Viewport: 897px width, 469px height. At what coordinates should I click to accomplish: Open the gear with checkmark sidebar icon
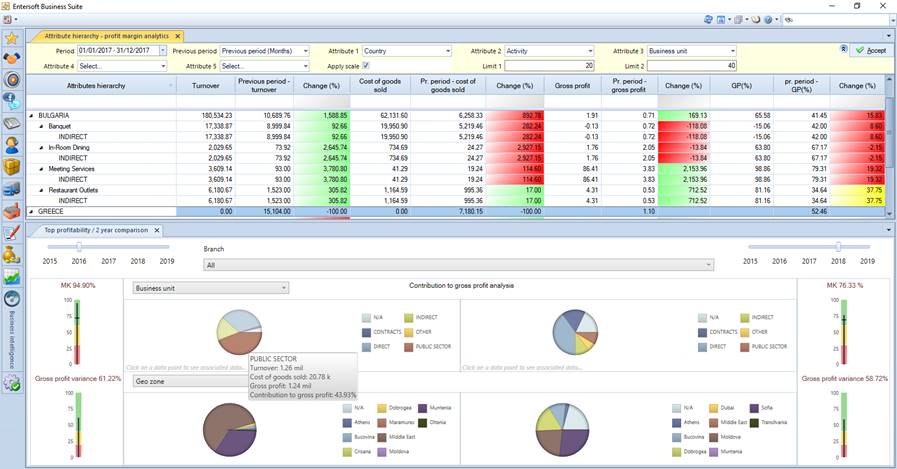(x=12, y=381)
